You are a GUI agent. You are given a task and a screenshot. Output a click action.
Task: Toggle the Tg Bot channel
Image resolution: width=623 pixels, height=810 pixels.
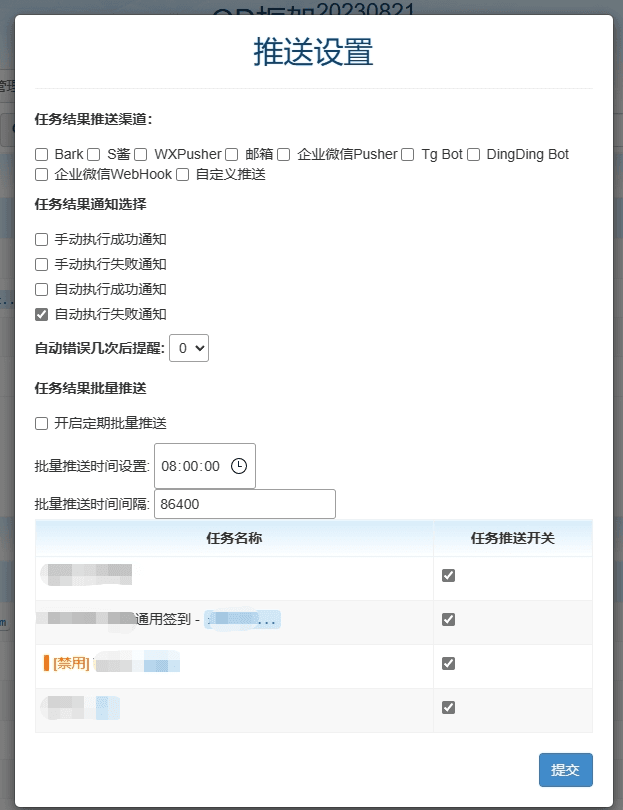click(408, 154)
